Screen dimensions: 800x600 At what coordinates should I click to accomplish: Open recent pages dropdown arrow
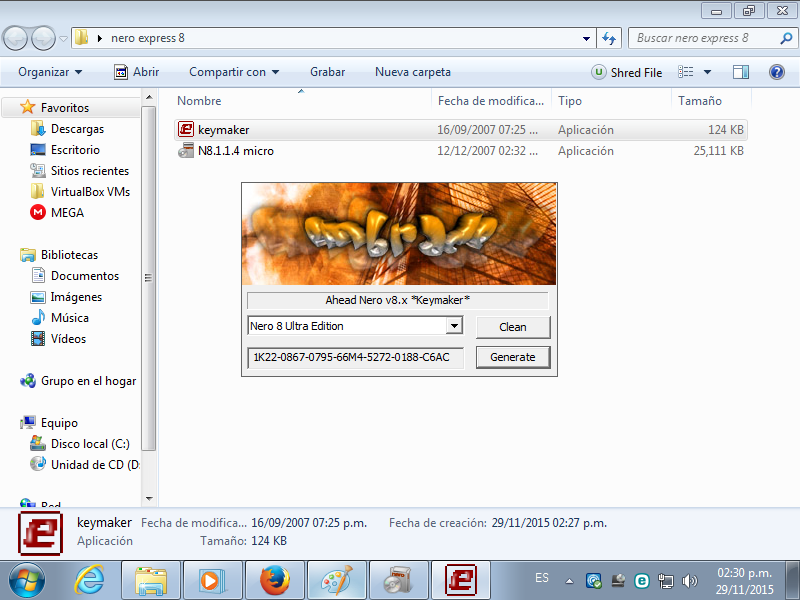(63, 39)
